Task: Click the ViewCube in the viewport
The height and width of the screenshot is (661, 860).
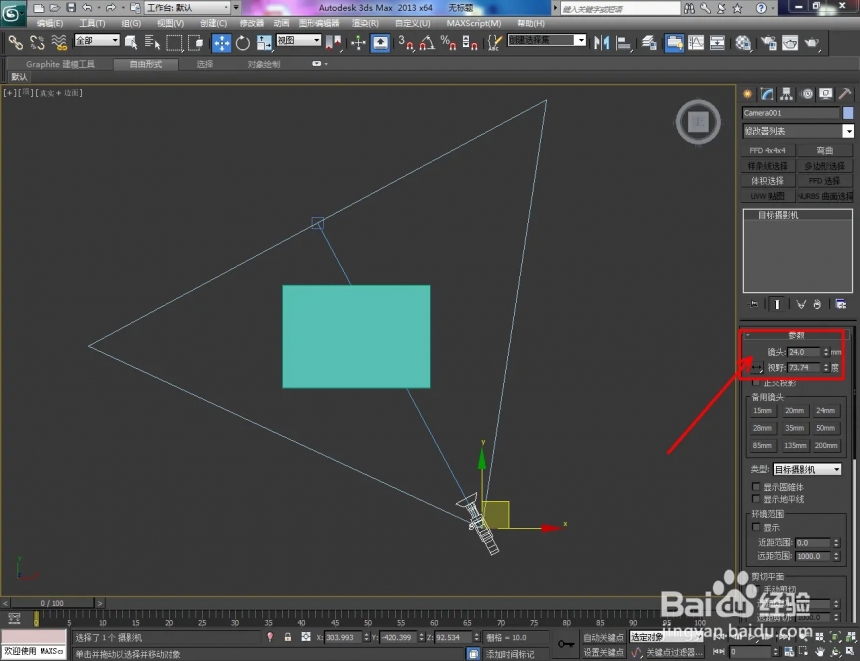Action: tap(698, 122)
